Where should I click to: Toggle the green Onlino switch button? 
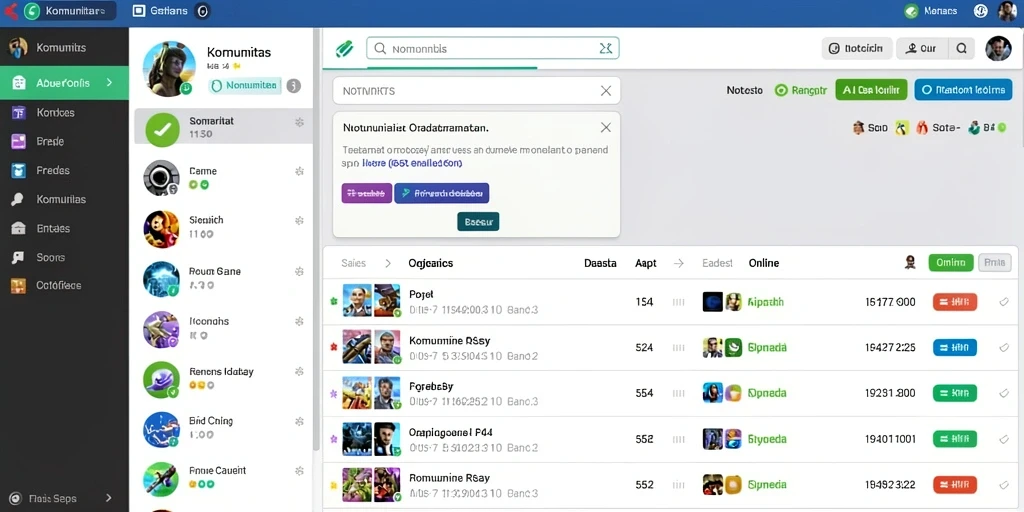pyautogui.click(x=951, y=263)
